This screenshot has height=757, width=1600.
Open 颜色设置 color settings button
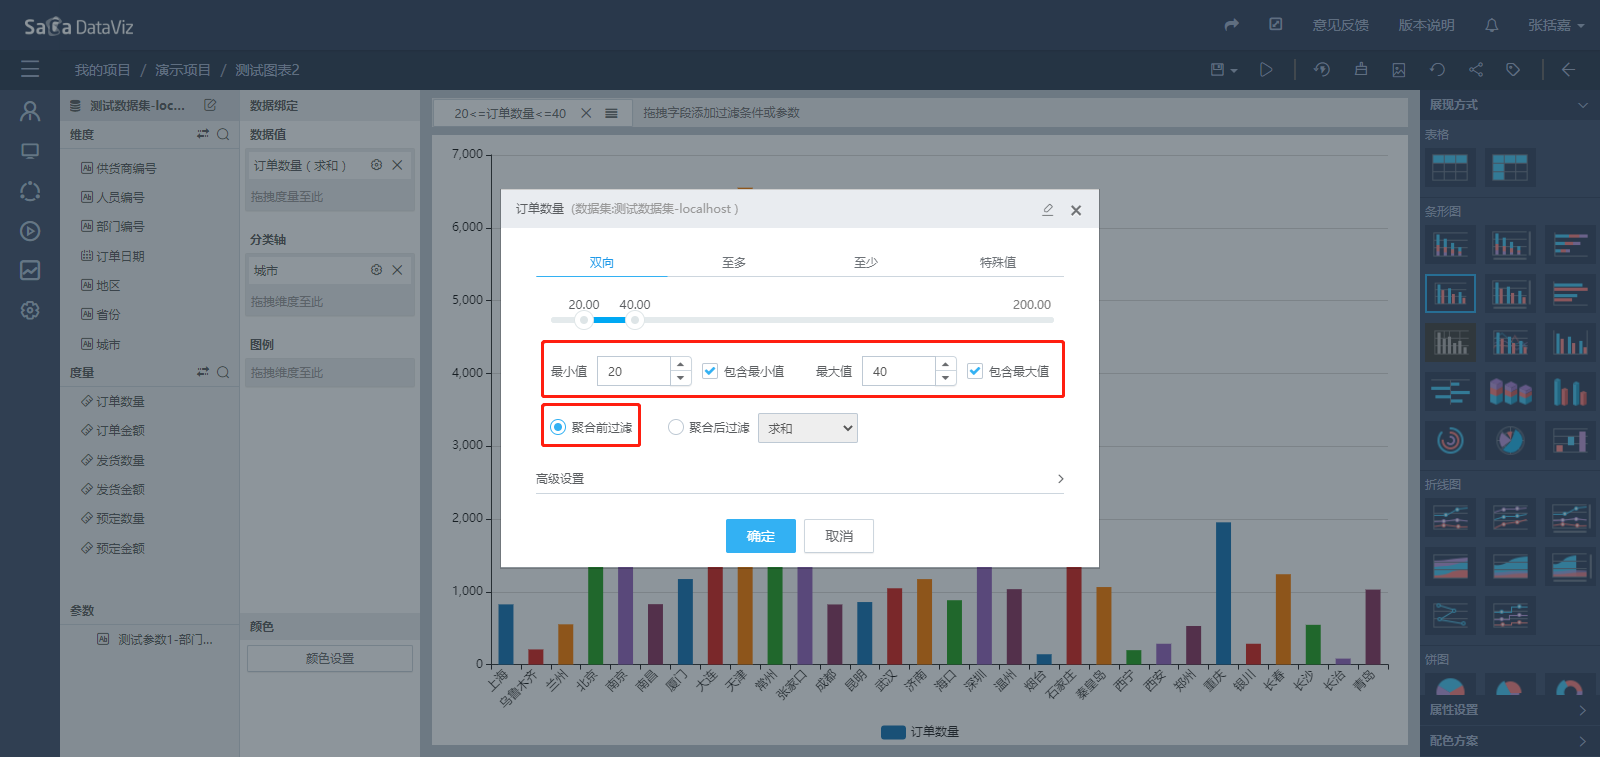(330, 658)
